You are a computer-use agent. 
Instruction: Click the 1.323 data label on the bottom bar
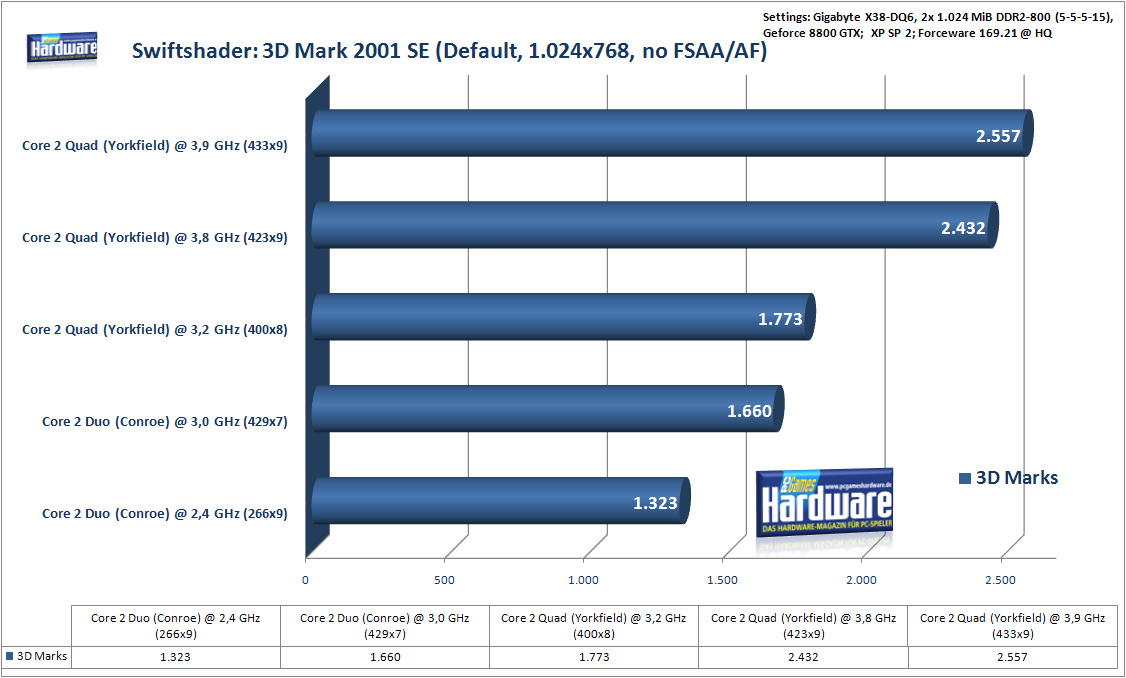click(655, 503)
